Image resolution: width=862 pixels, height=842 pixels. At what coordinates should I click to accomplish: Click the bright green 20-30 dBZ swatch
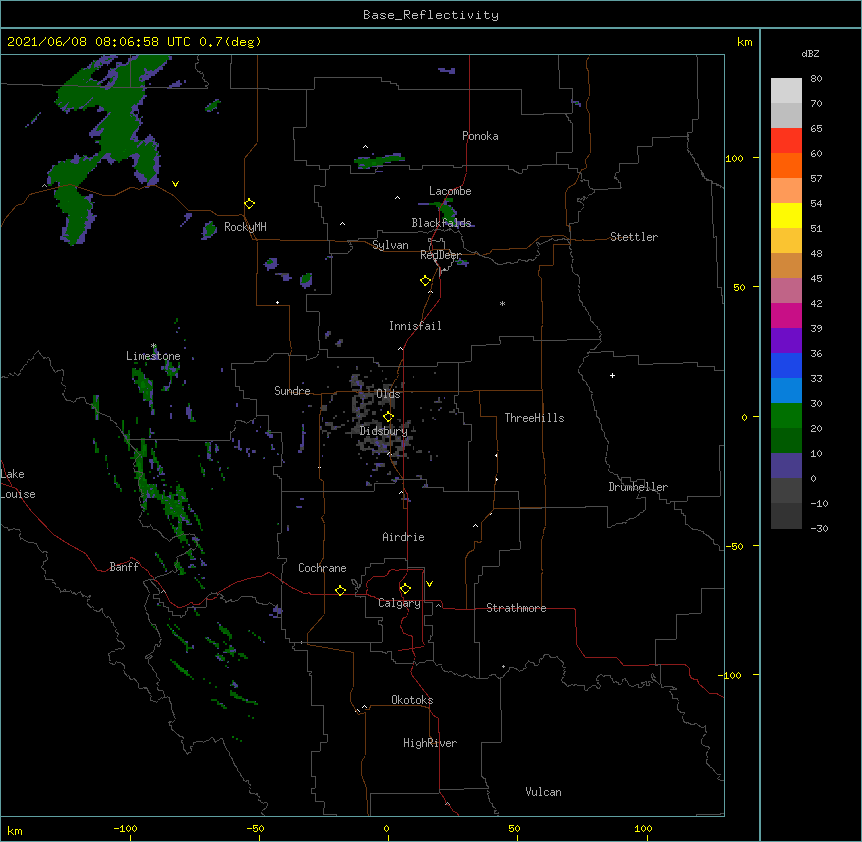pyautogui.click(x=786, y=416)
